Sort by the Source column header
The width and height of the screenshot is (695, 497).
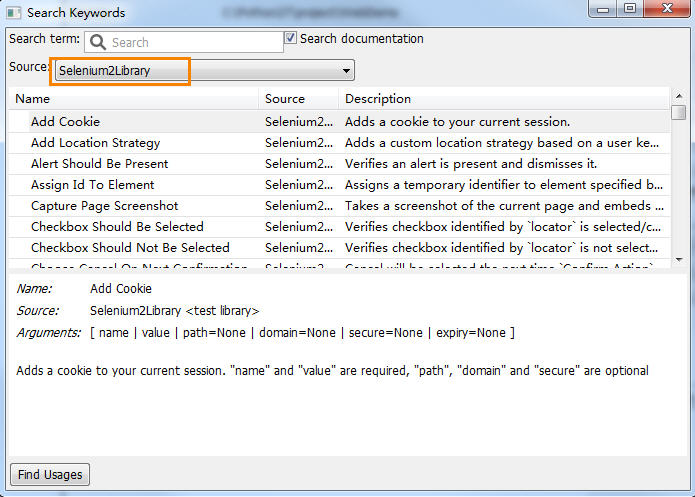pos(299,98)
